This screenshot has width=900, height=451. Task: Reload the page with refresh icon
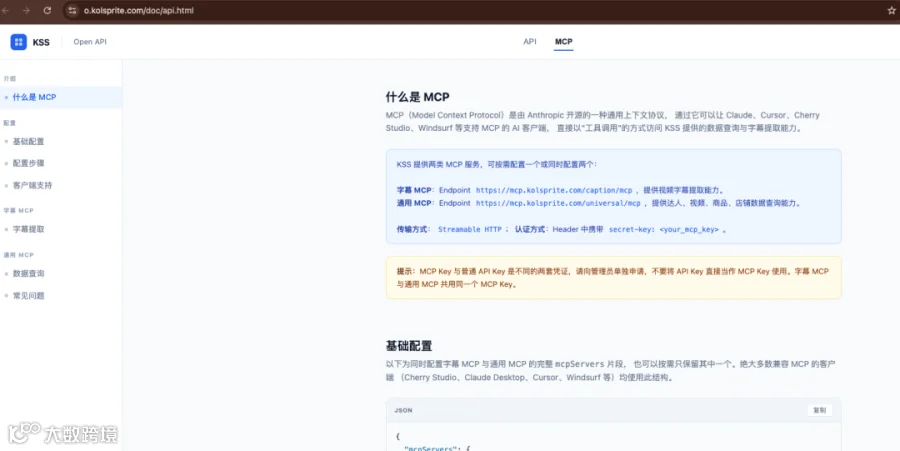47,10
